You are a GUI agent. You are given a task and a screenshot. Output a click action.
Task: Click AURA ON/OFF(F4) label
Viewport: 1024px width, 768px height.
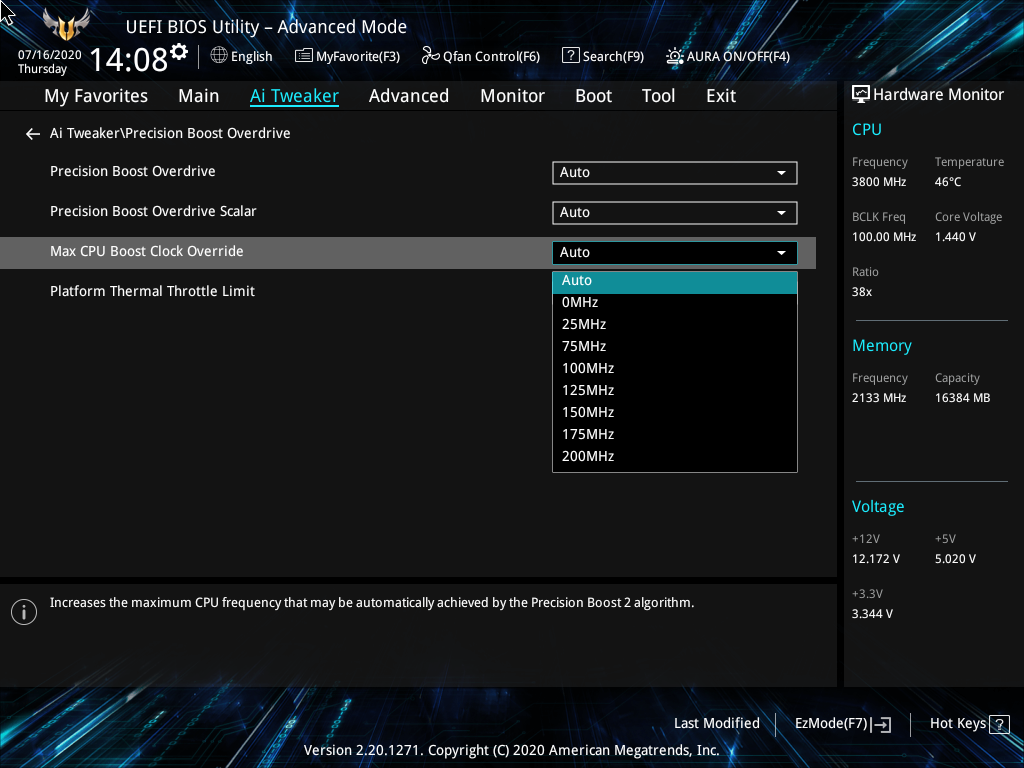tap(738, 57)
